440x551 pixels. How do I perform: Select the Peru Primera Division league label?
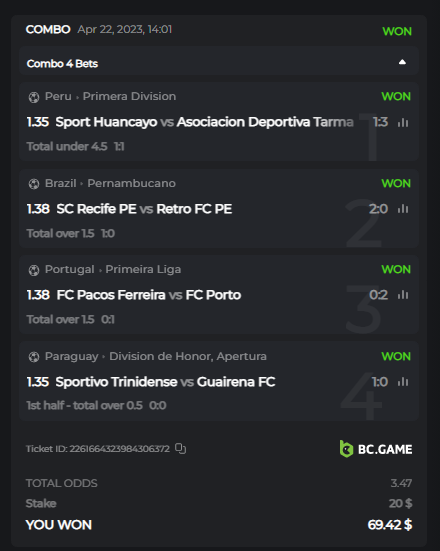pos(110,96)
